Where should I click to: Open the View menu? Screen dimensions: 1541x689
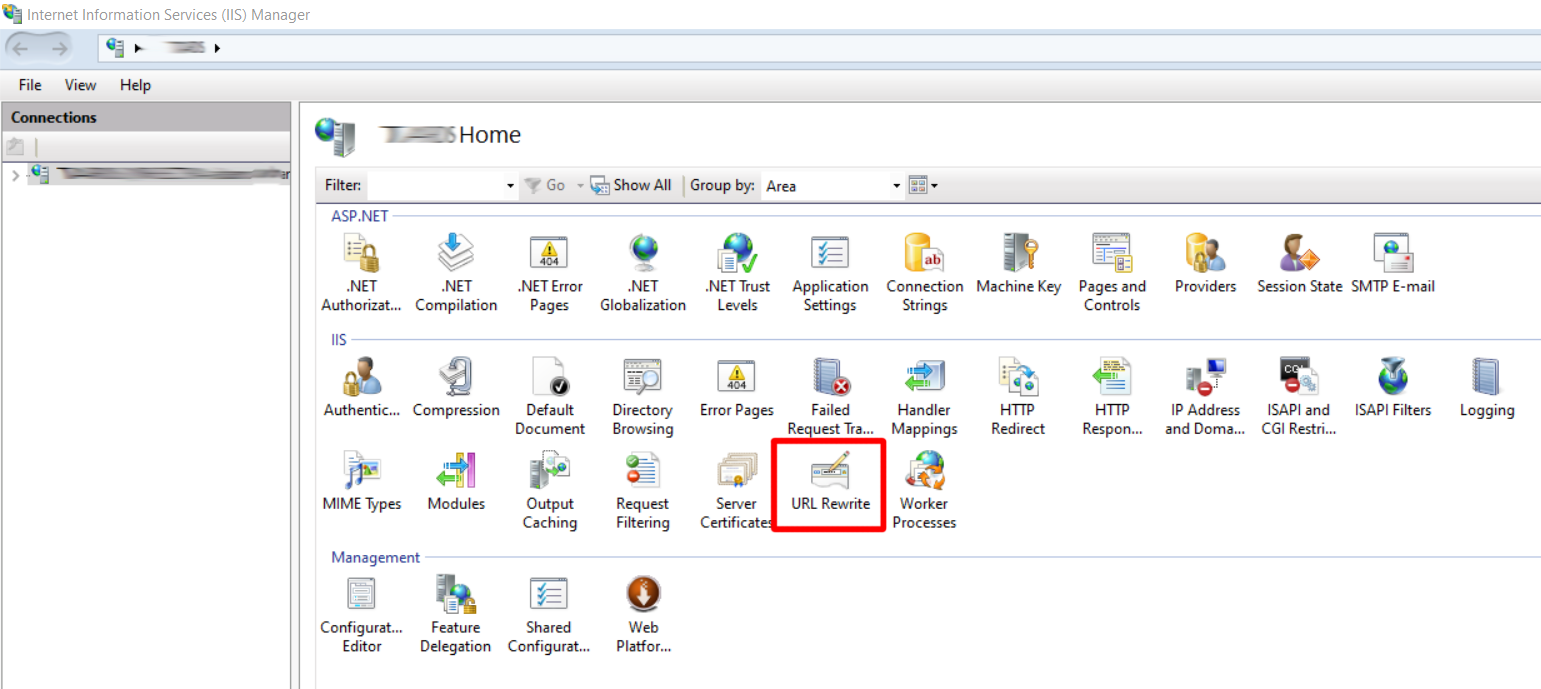[79, 85]
